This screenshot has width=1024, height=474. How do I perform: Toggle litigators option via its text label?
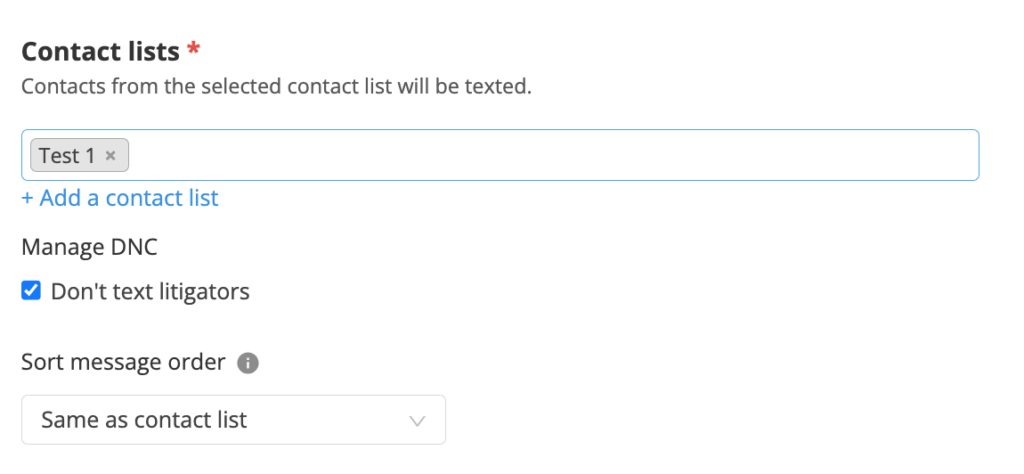point(150,291)
